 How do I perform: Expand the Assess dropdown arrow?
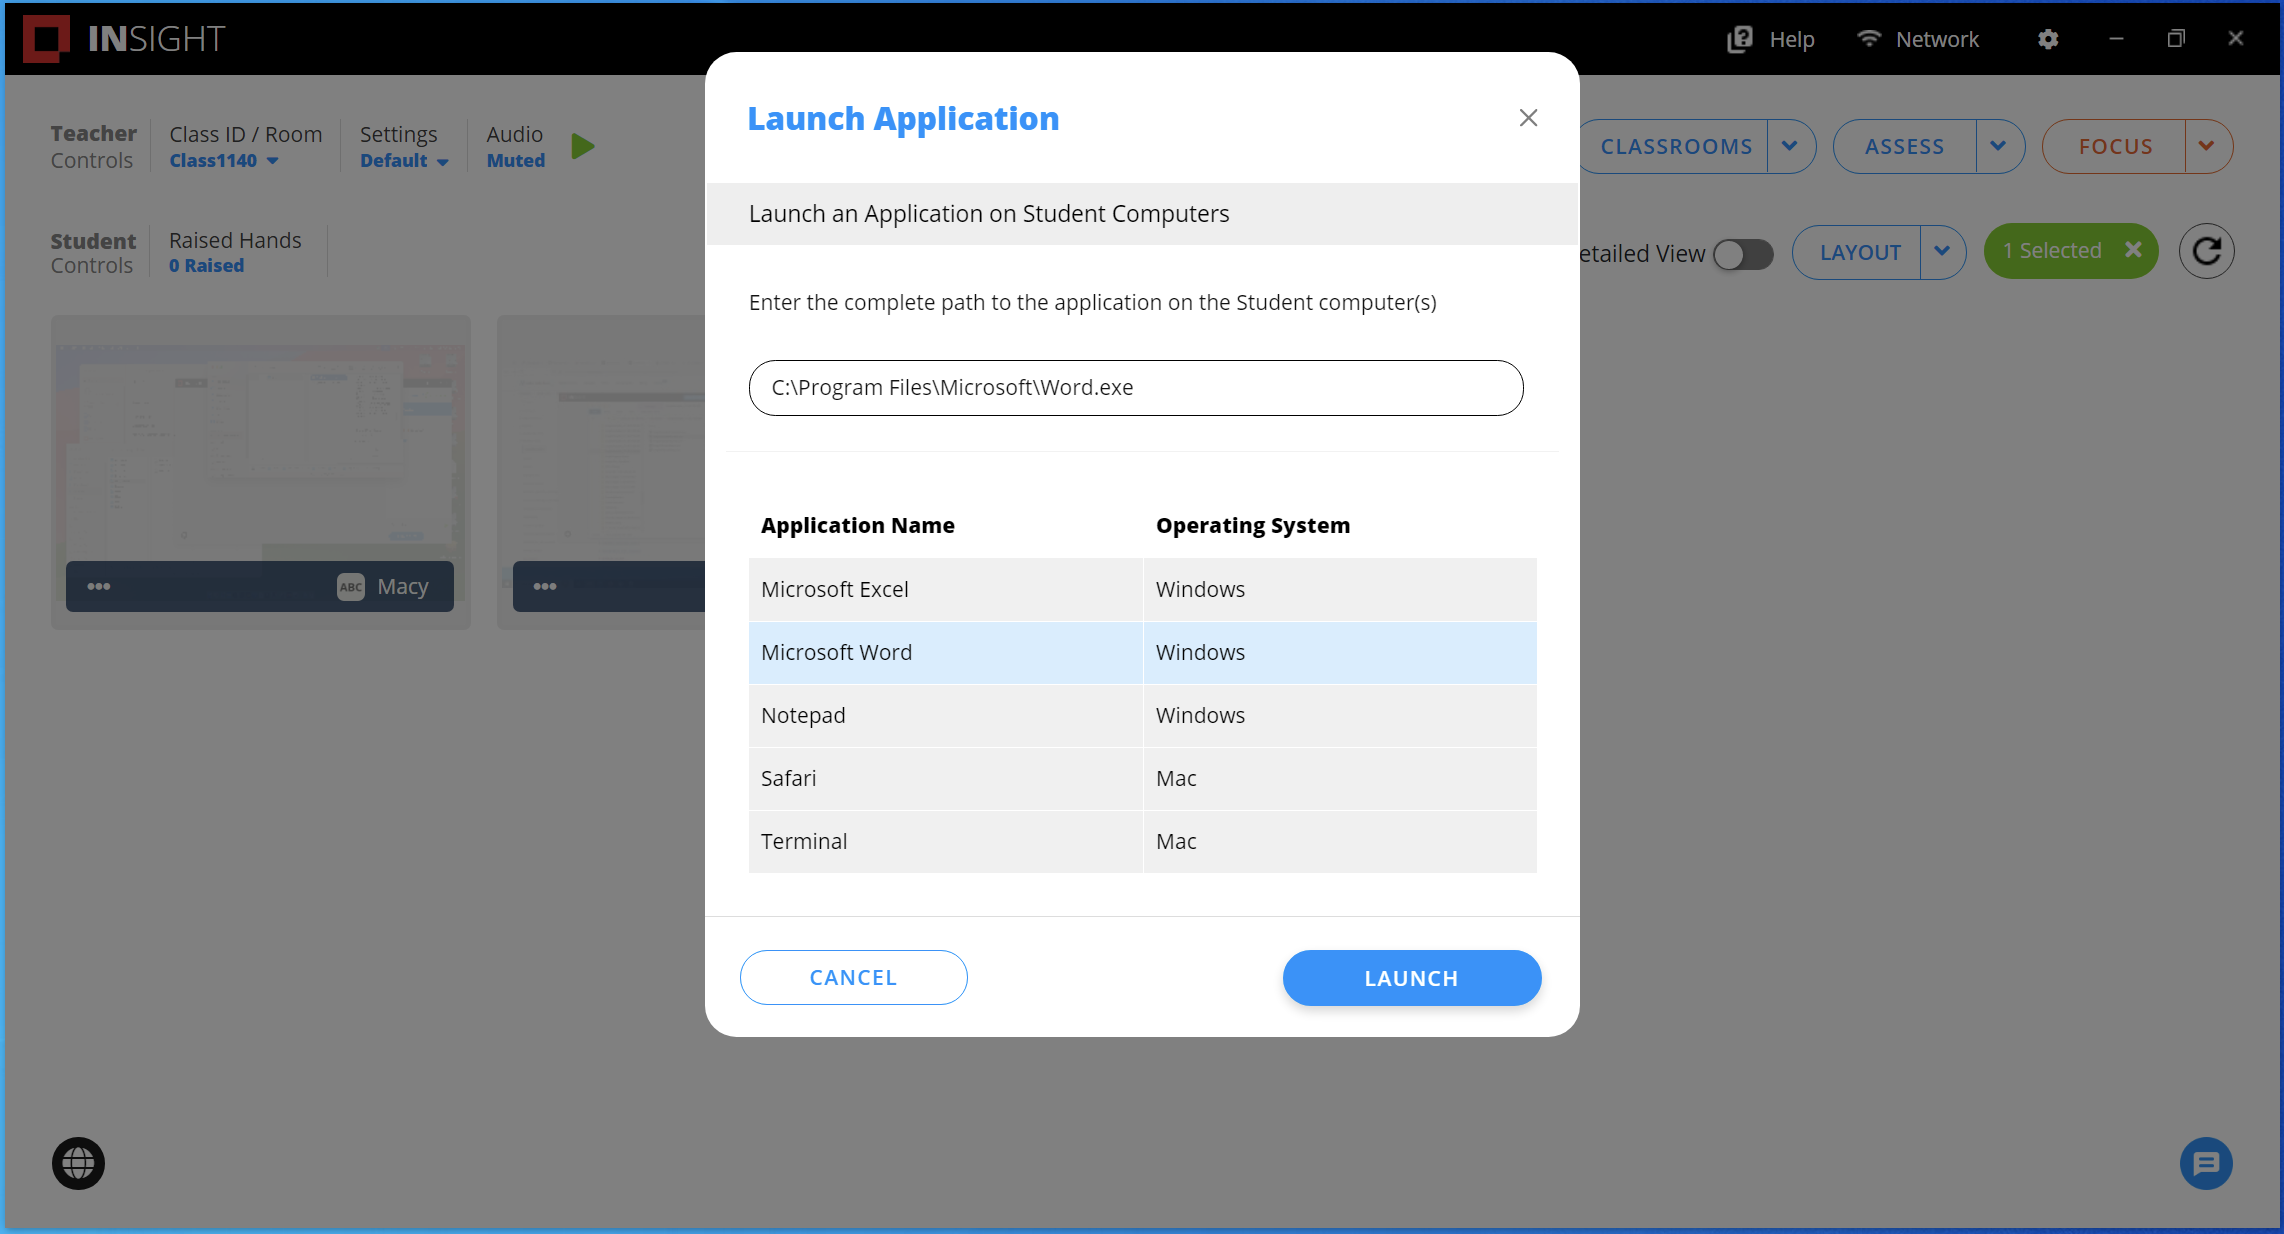click(x=1999, y=146)
